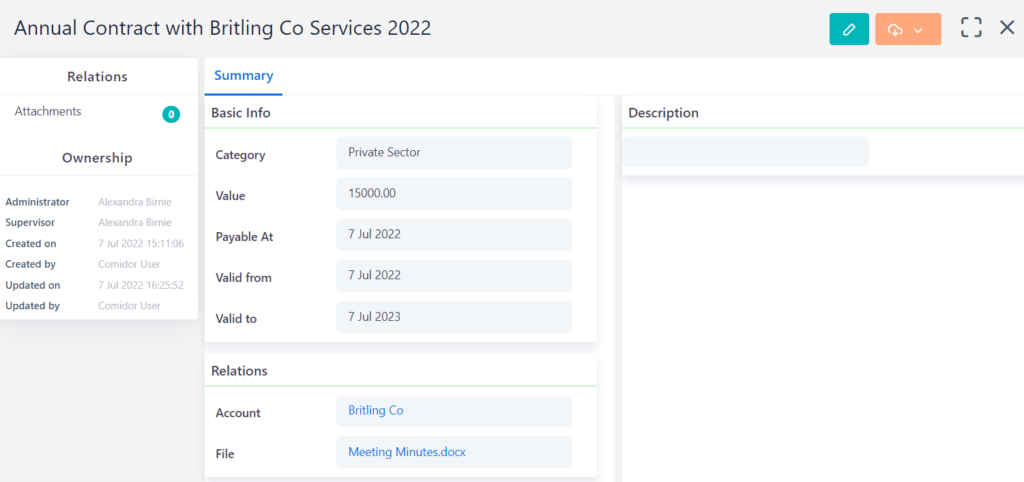
Task: Open the Attachments relation row
Action: pos(98,112)
